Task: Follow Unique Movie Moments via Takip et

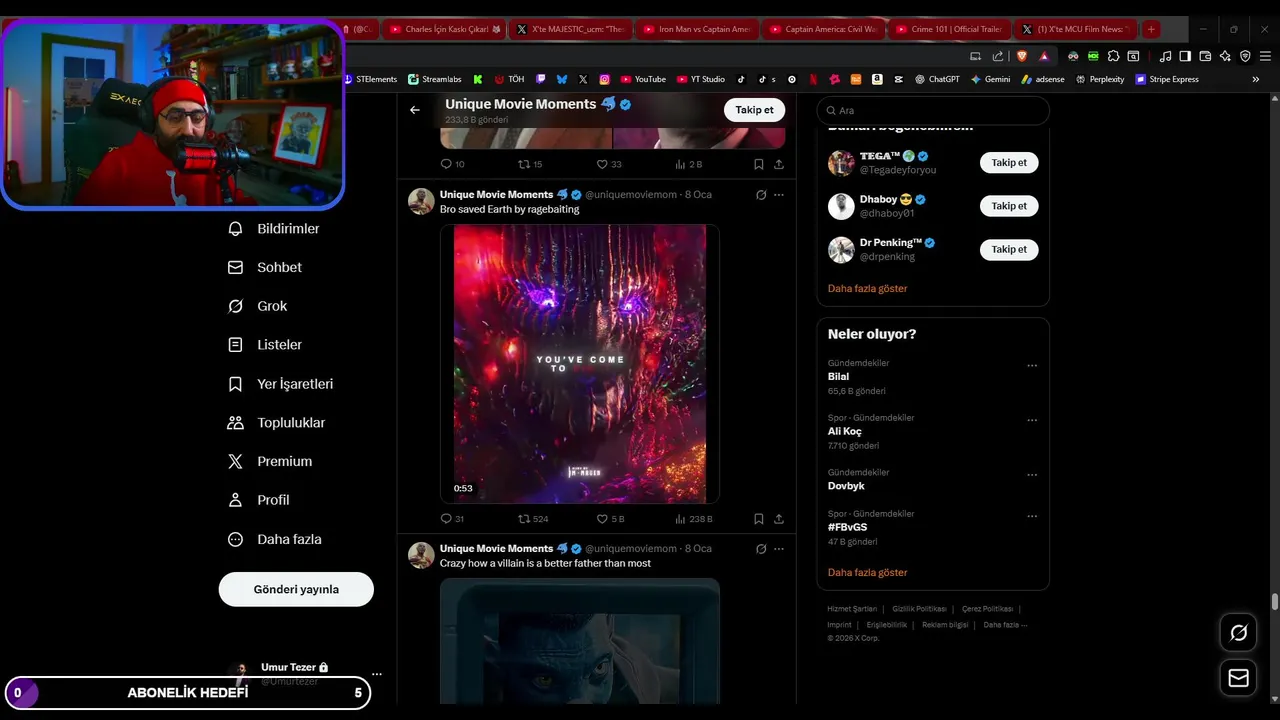Action: point(754,110)
